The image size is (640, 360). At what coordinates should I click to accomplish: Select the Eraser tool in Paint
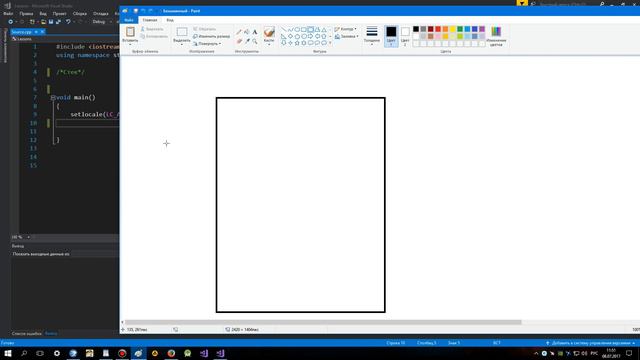point(239,41)
